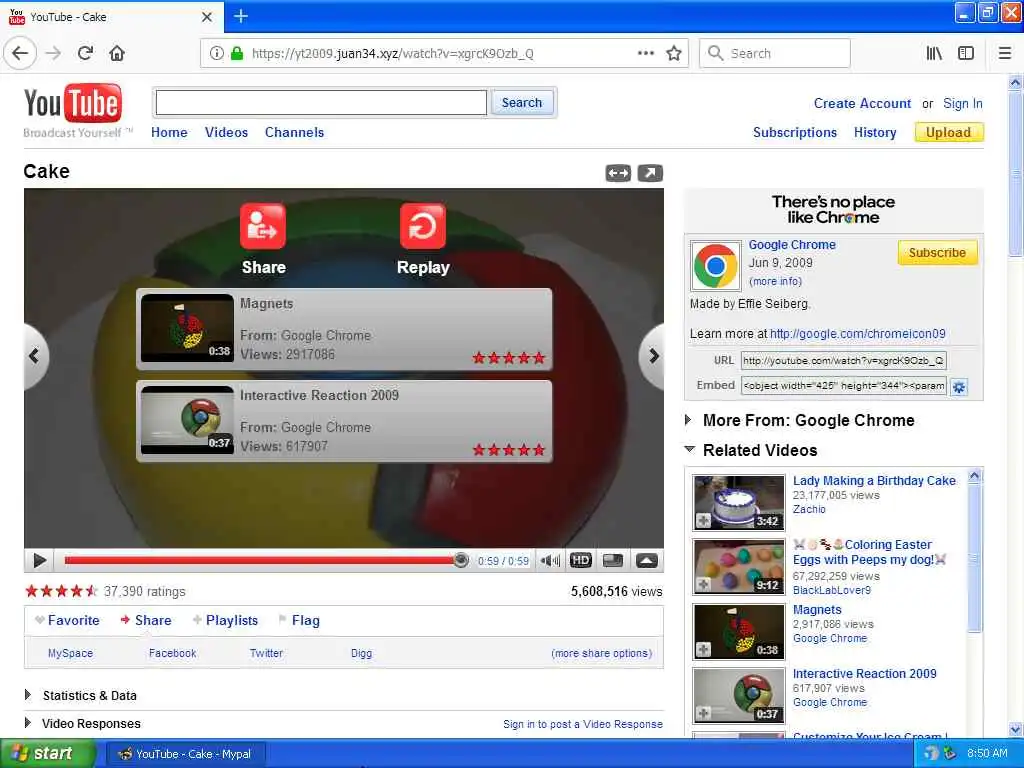Share the video to Facebook

pos(172,653)
